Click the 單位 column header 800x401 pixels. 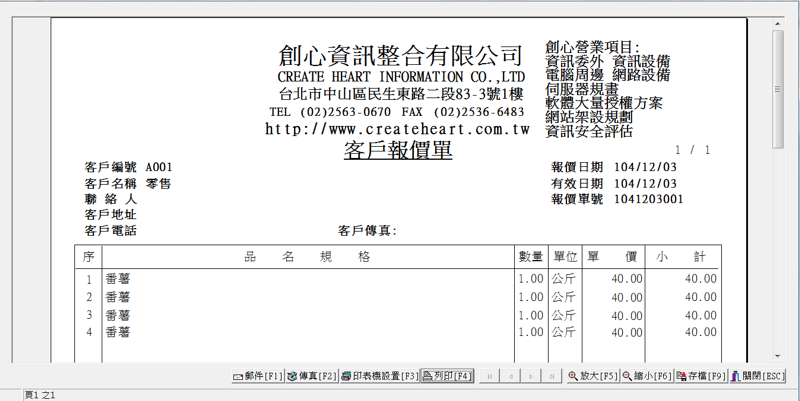(x=565, y=257)
